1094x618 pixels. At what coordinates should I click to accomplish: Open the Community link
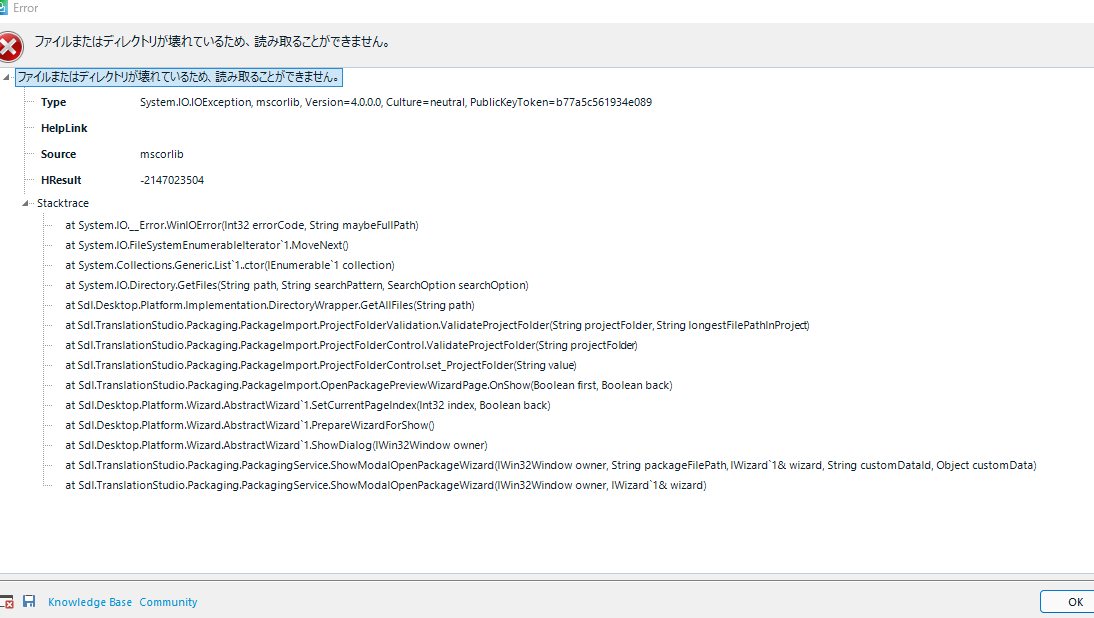coord(168,602)
